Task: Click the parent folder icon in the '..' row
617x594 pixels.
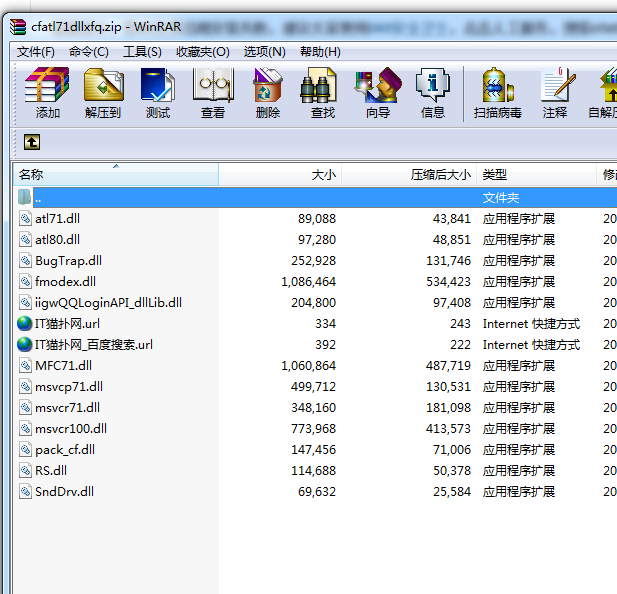Action: [x=24, y=197]
